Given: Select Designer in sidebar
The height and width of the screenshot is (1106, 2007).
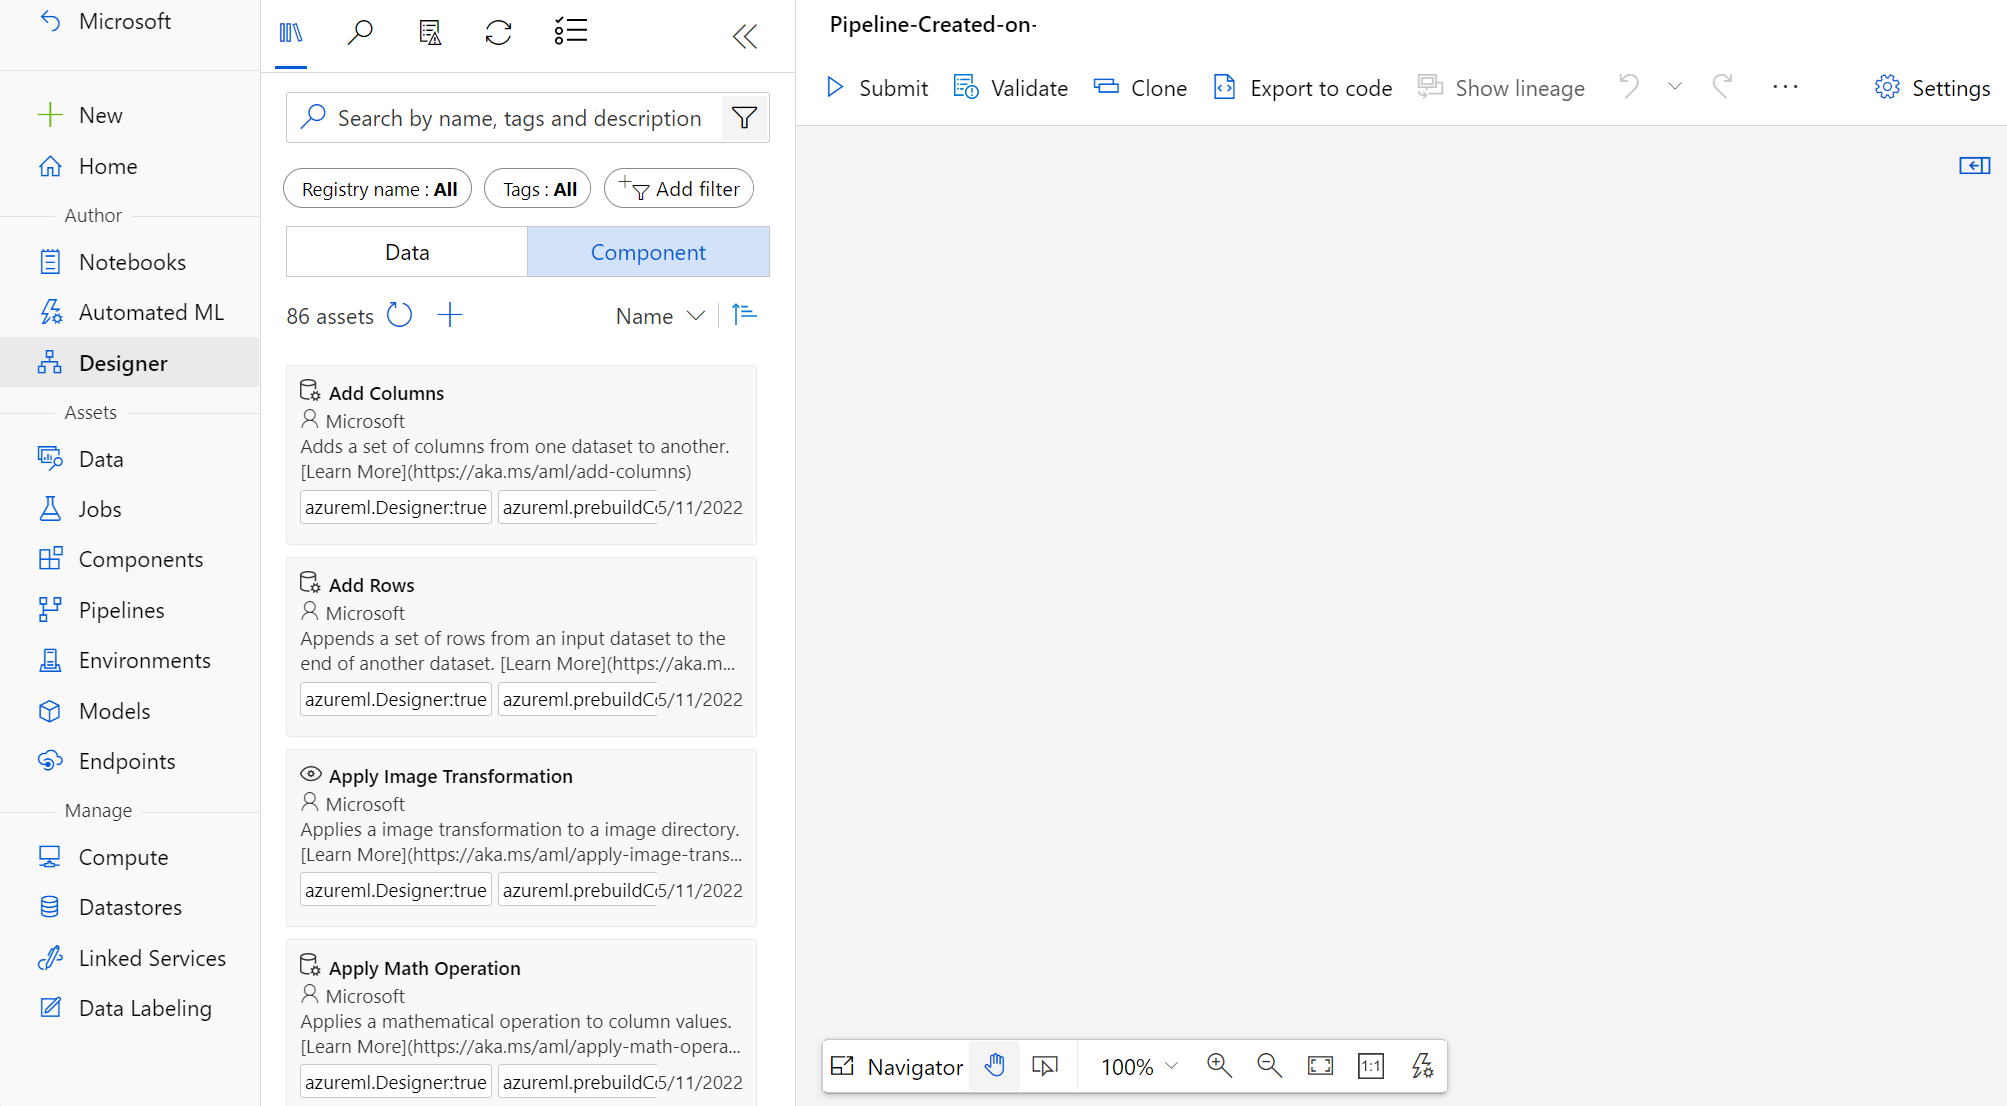Looking at the screenshot, I should [x=130, y=363].
